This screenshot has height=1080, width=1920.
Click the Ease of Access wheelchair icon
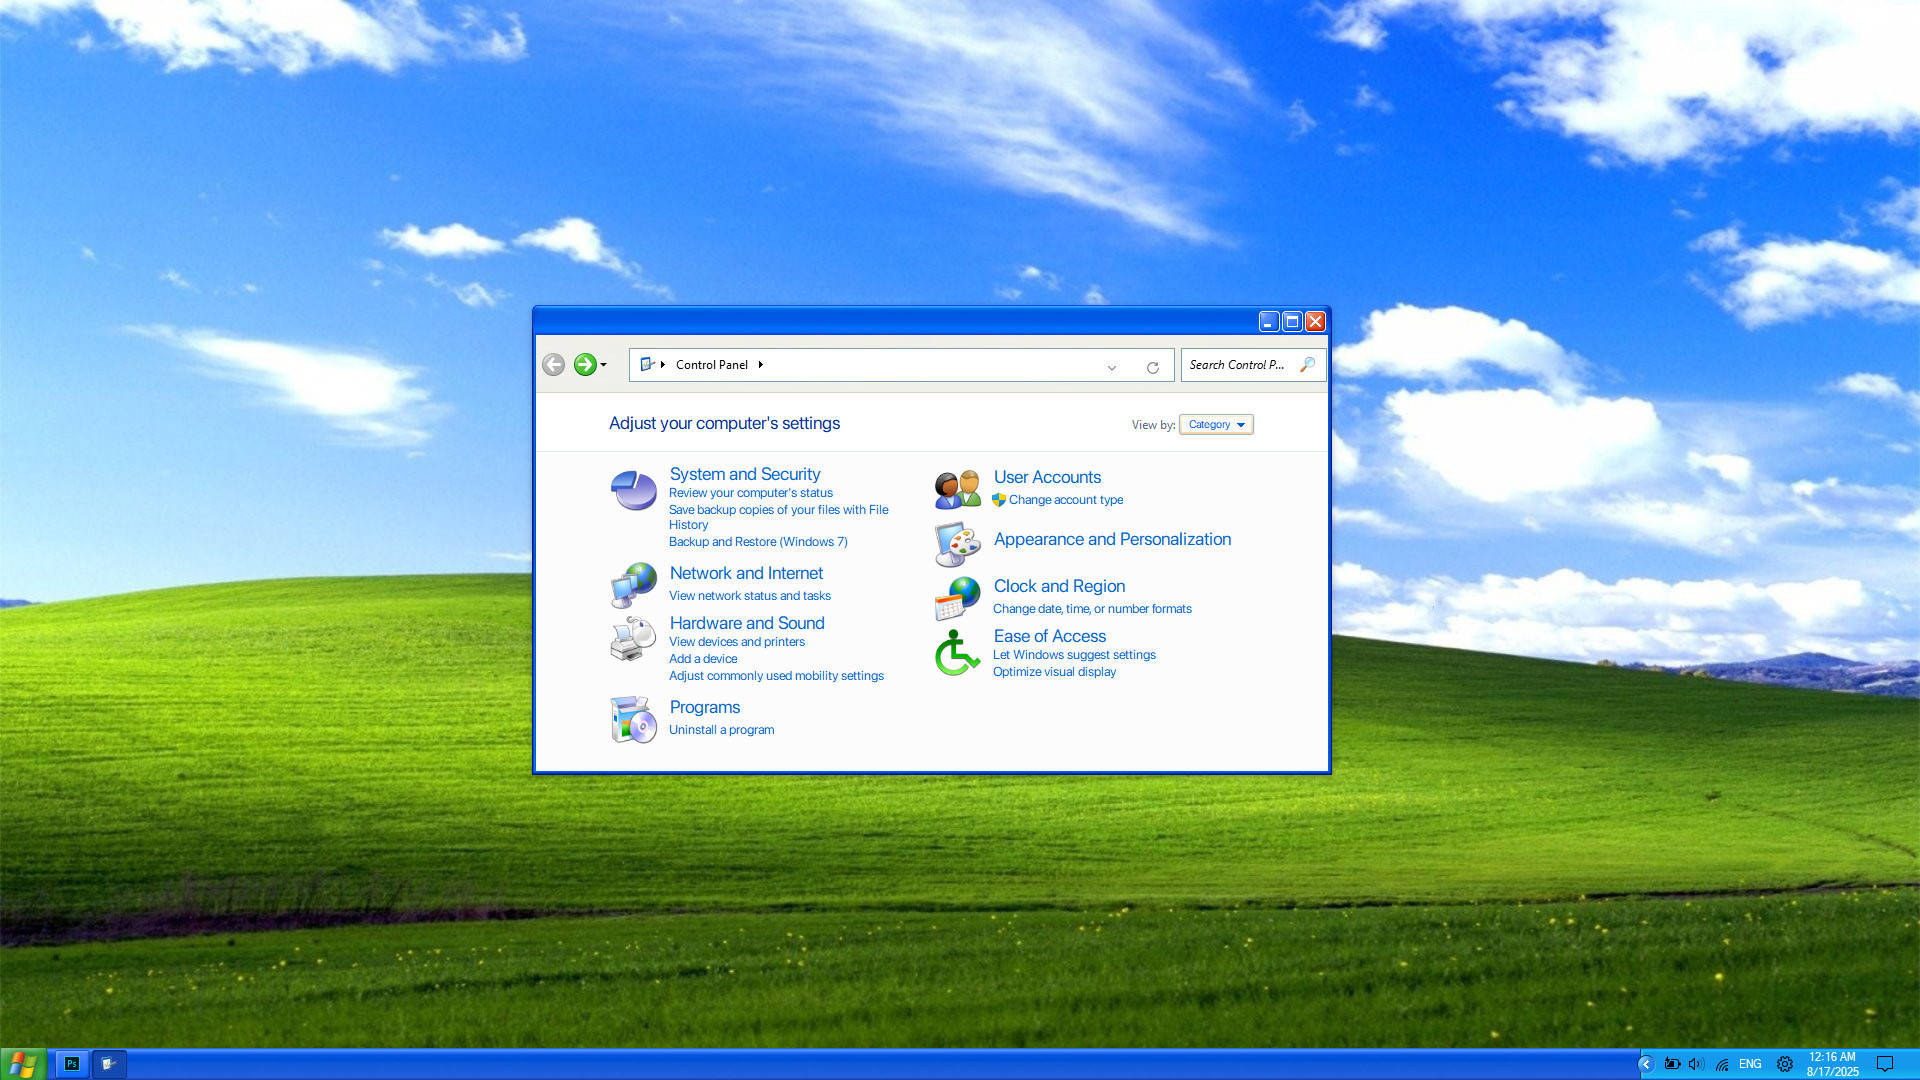[x=957, y=653]
